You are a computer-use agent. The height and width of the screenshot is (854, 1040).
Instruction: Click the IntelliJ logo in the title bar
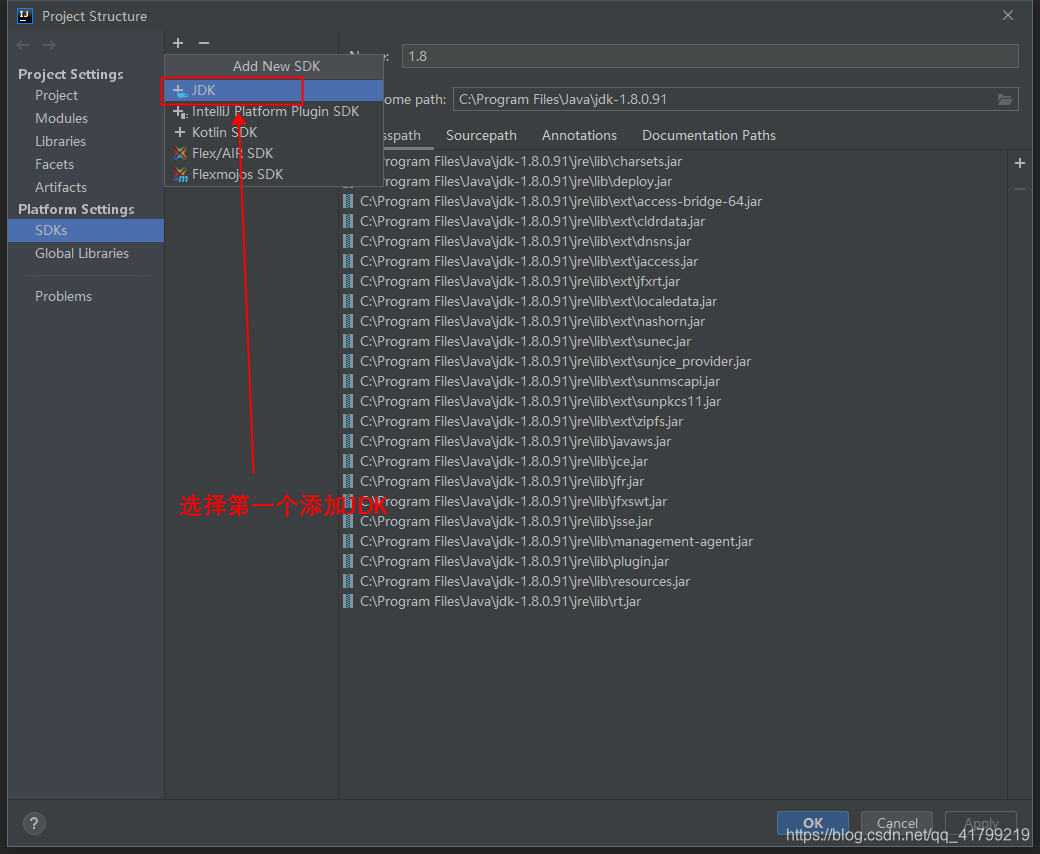[x=25, y=16]
